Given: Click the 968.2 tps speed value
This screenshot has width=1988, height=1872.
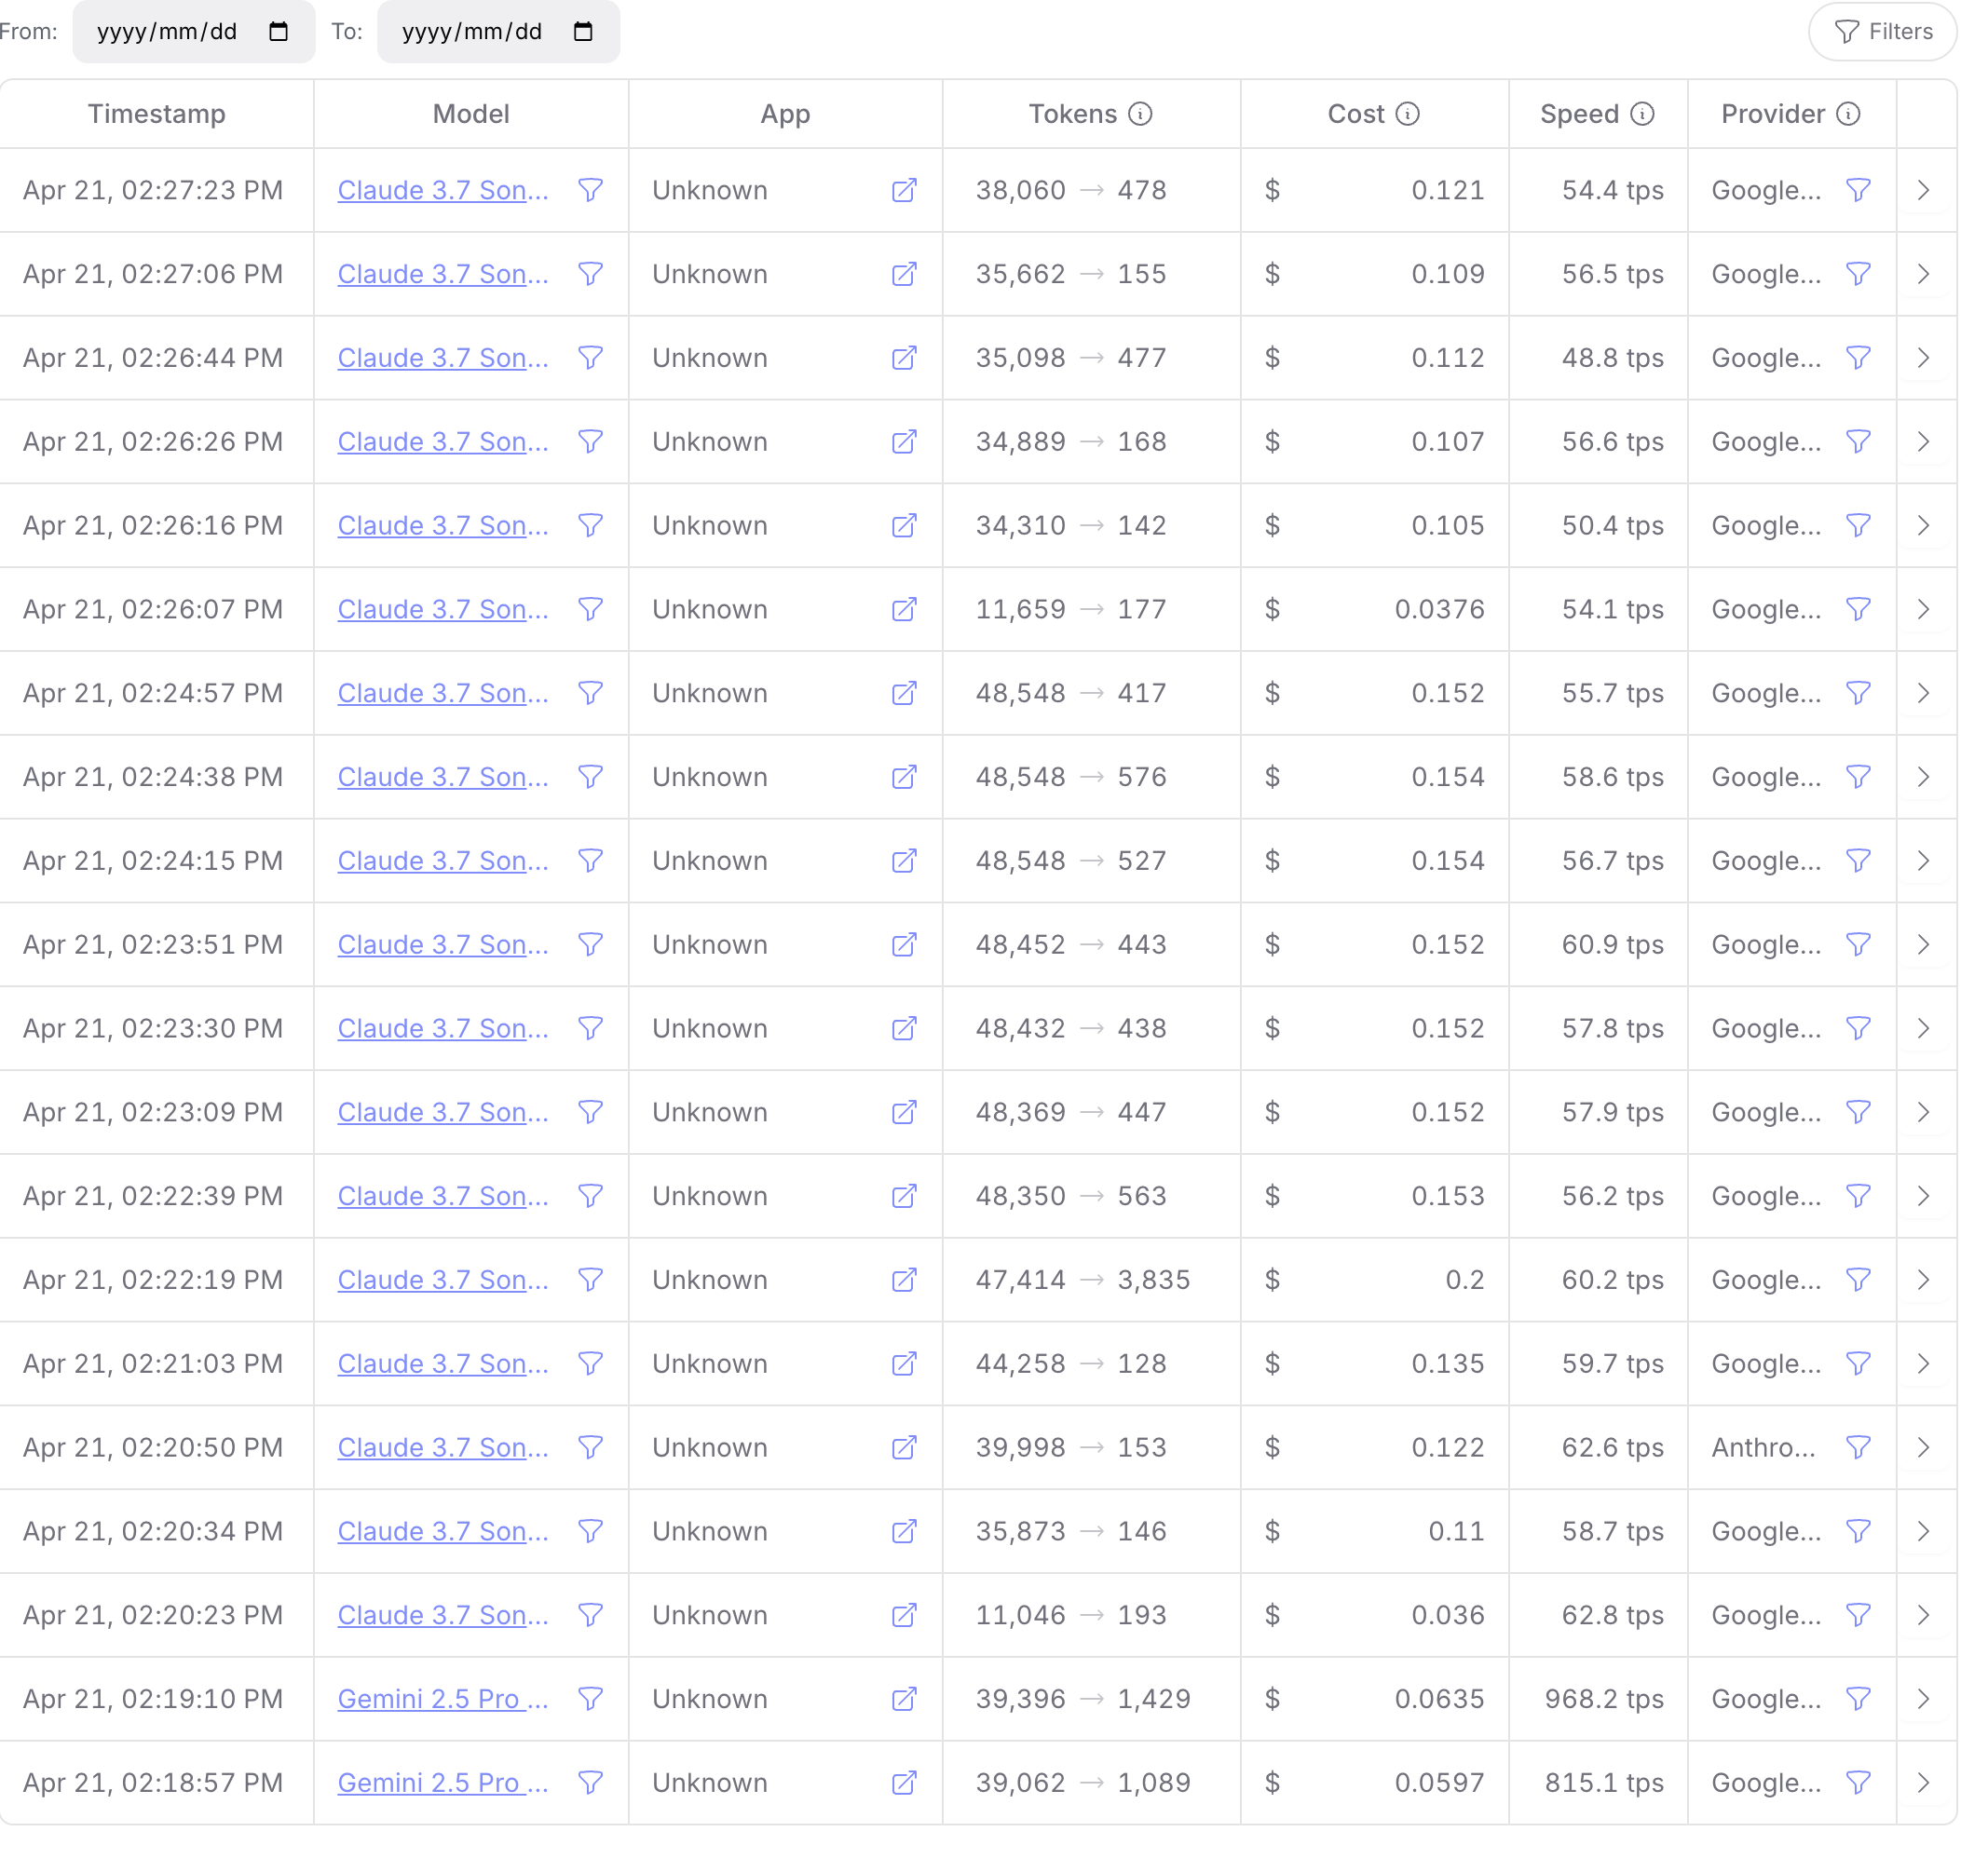Looking at the screenshot, I should pyautogui.click(x=1604, y=1700).
